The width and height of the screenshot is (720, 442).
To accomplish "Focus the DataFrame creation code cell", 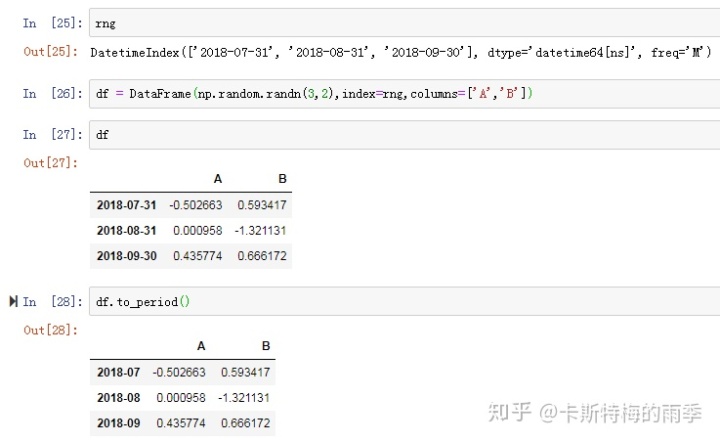I will tap(405, 94).
